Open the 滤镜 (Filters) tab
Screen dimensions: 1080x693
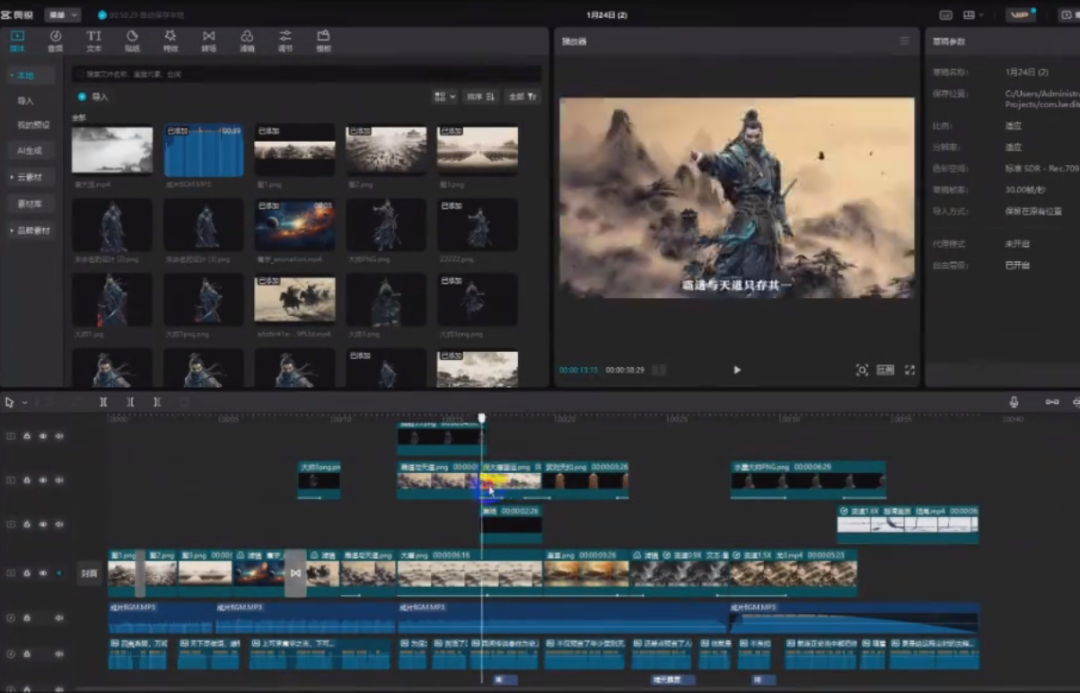click(x=247, y=41)
